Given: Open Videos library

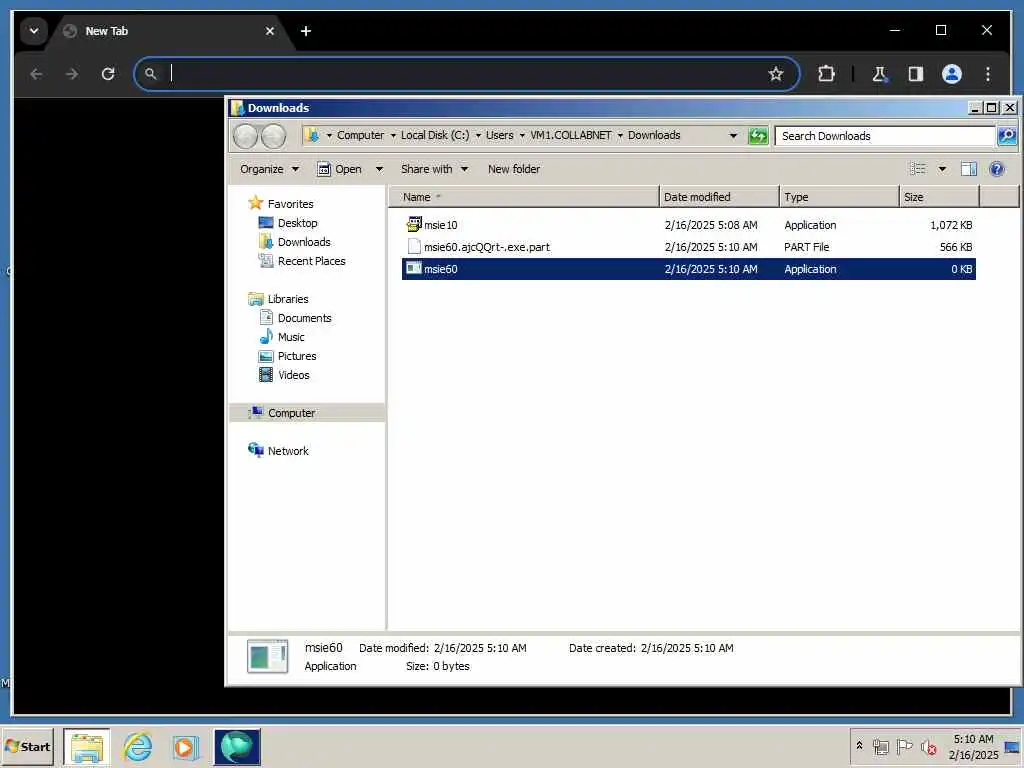Looking at the screenshot, I should 284,375.
